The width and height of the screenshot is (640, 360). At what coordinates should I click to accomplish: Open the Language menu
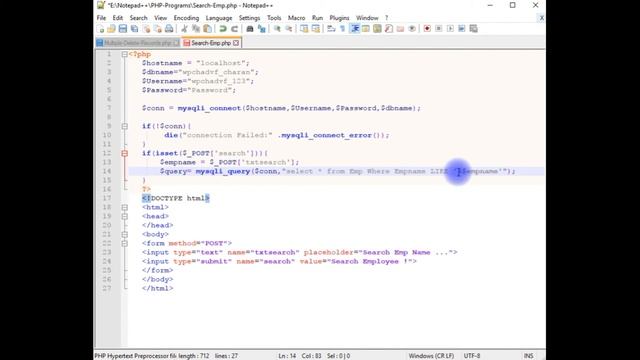click(x=219, y=18)
